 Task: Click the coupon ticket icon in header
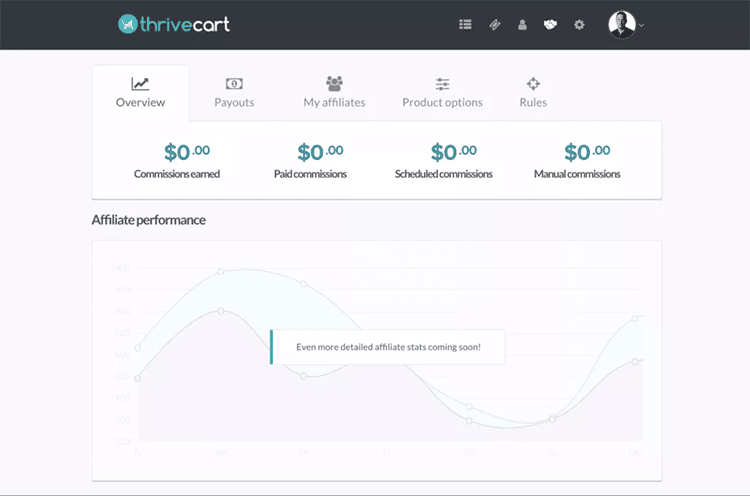pyautogui.click(x=494, y=24)
